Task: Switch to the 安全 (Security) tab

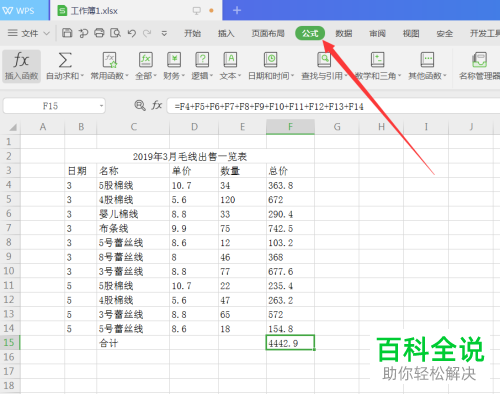Action: [x=445, y=33]
